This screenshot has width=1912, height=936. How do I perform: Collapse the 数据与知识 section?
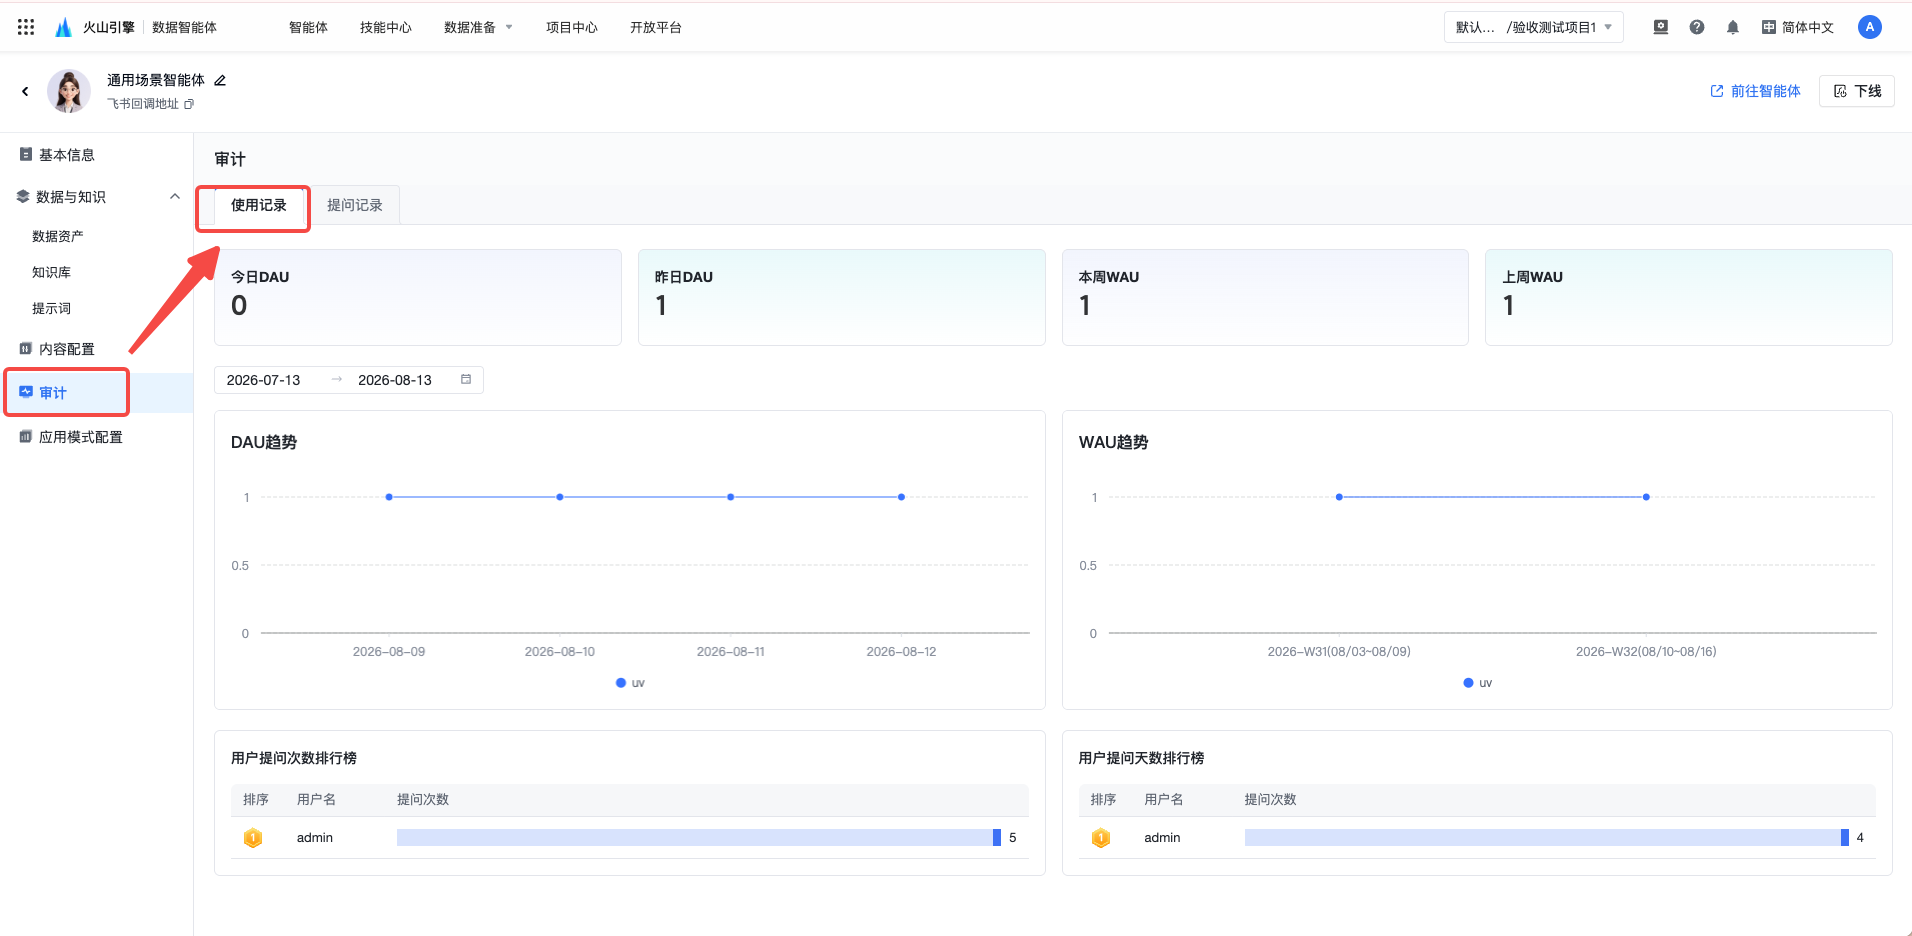click(175, 196)
